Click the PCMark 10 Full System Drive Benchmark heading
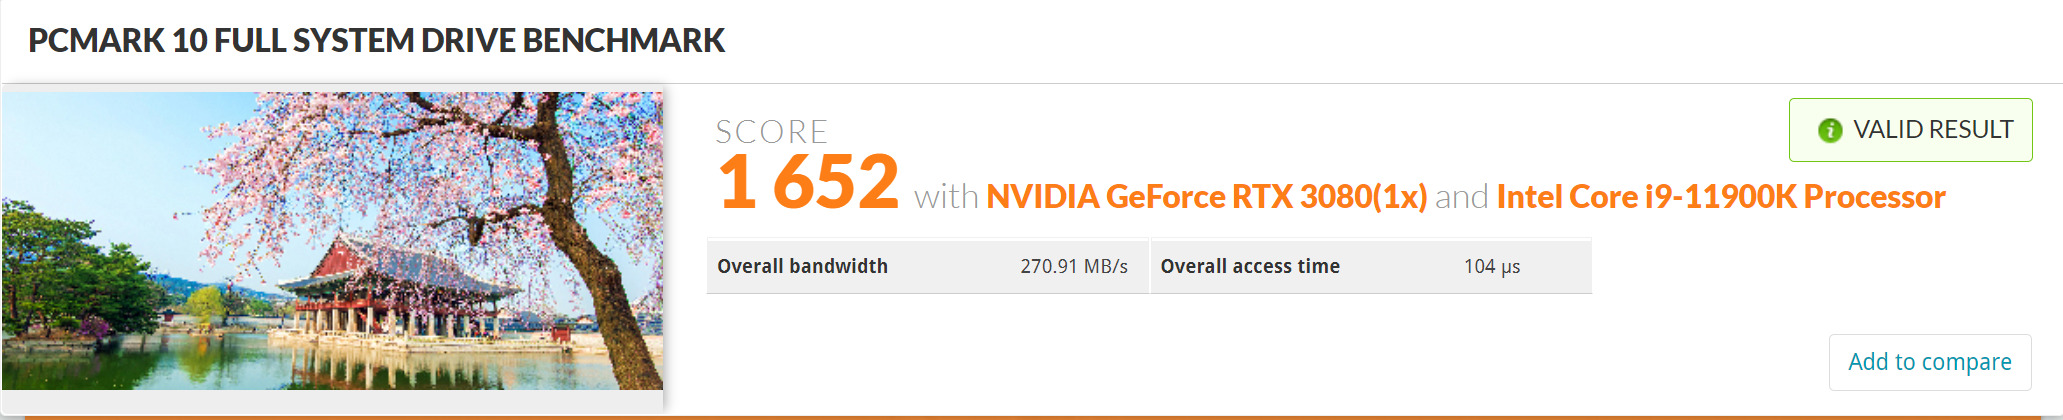The height and width of the screenshot is (420, 2063). 376,41
